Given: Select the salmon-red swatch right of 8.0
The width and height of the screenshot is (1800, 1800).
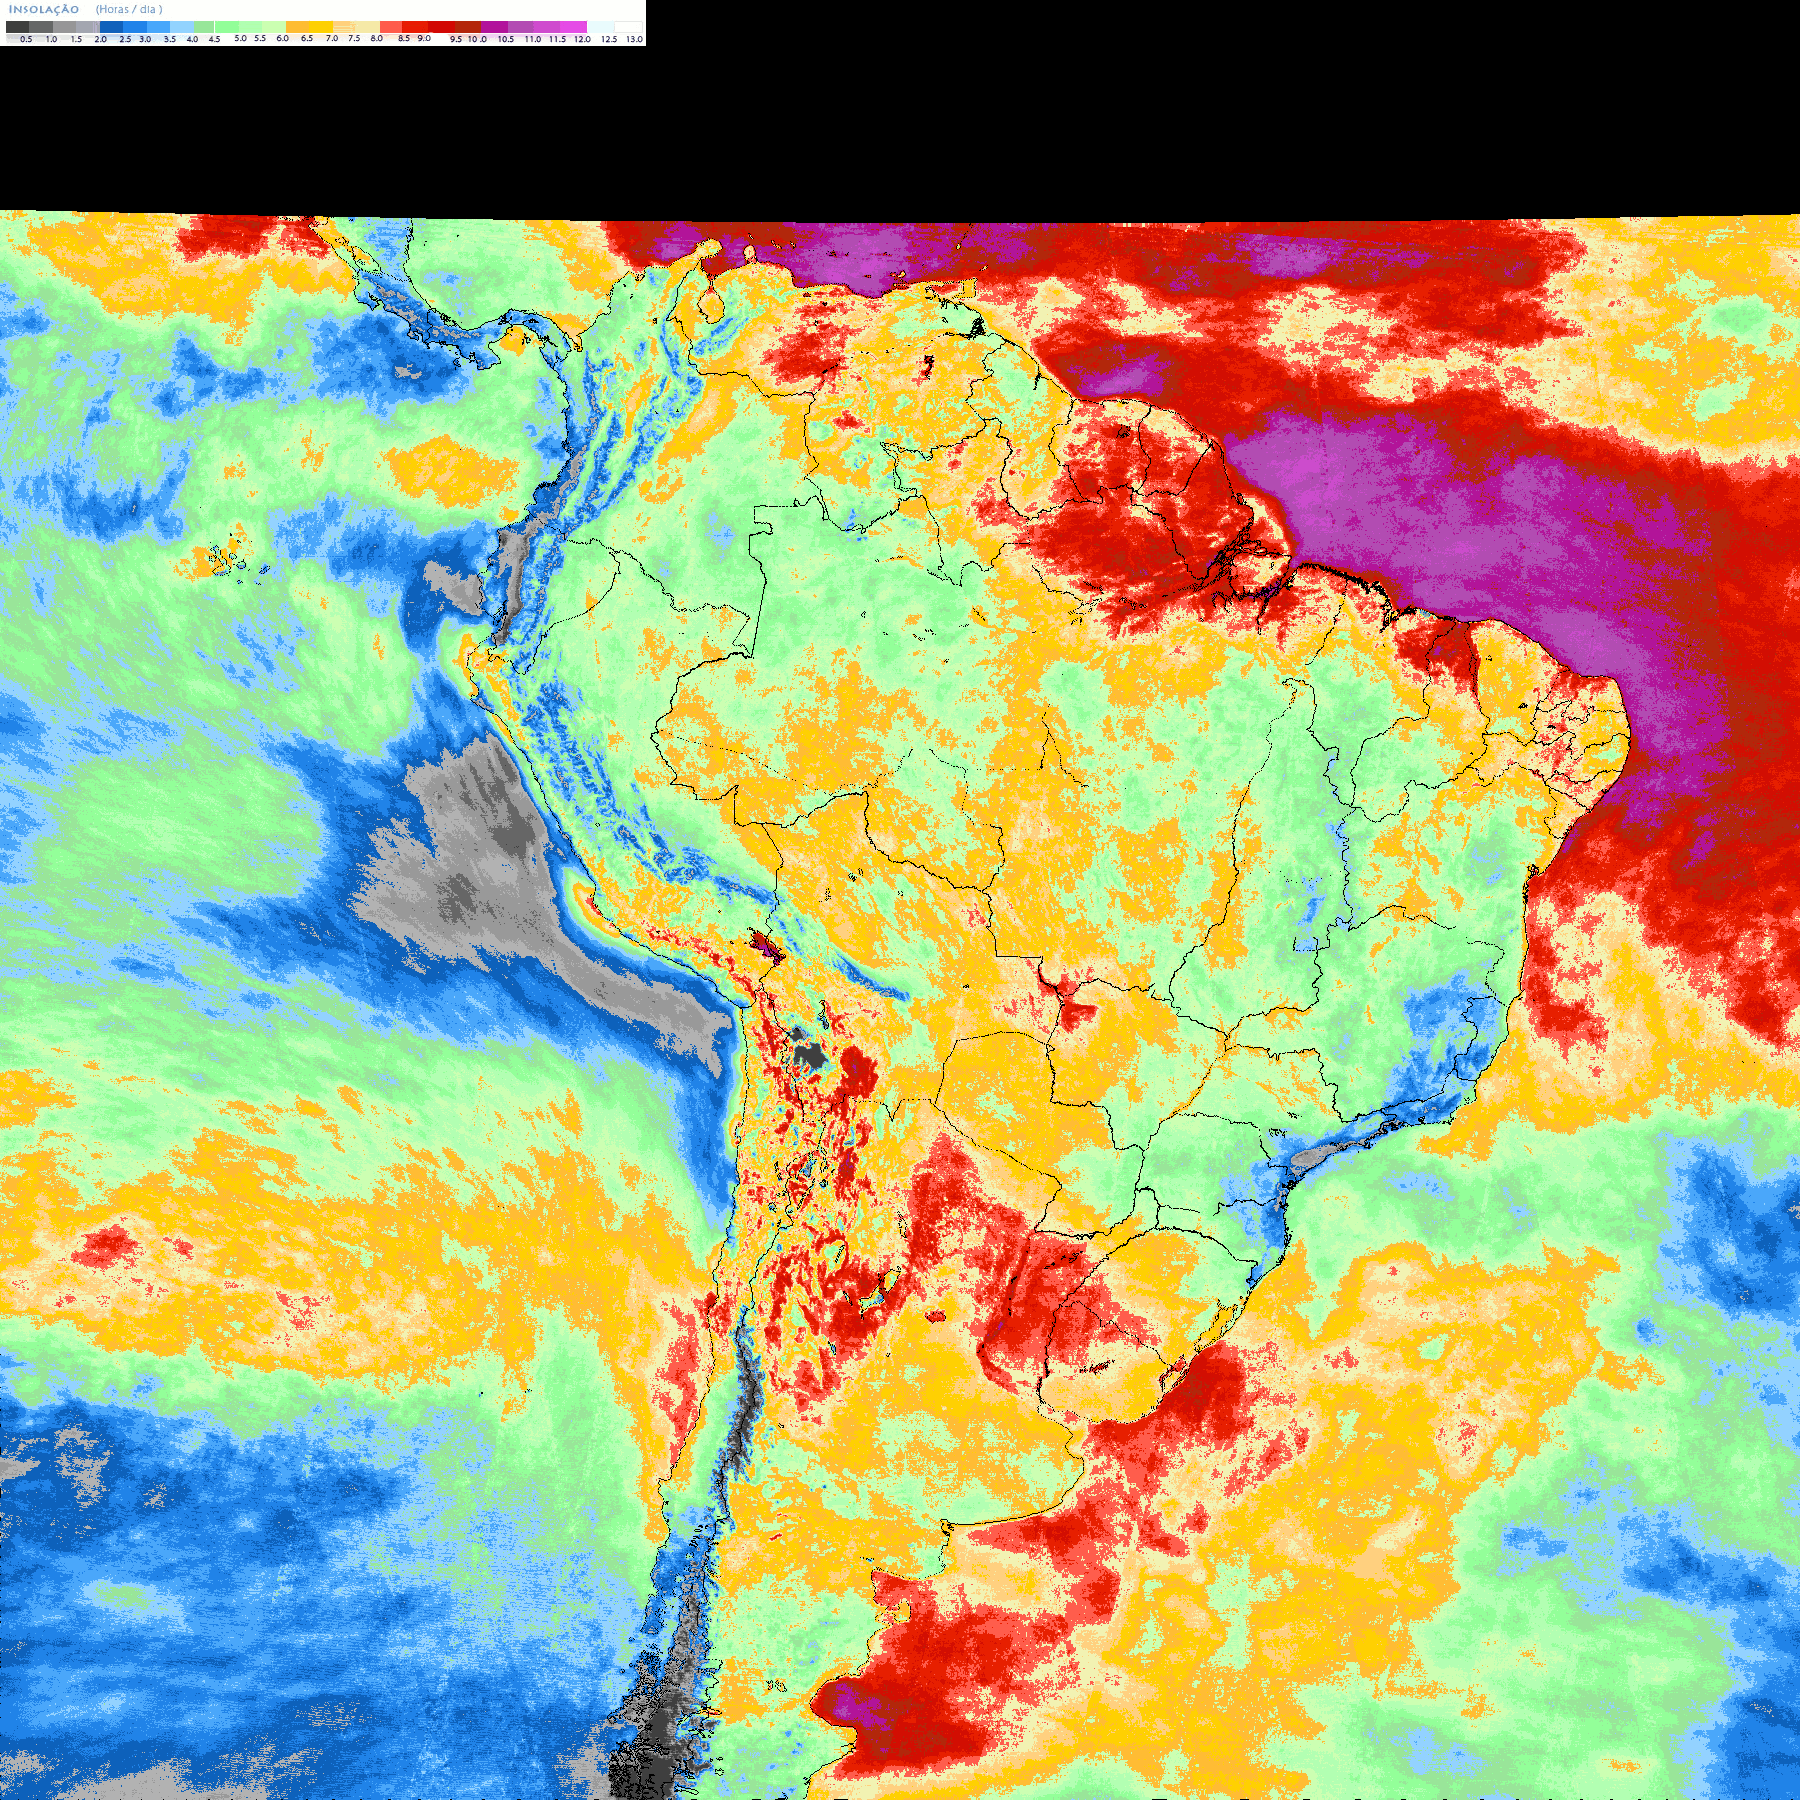Looking at the screenshot, I should (391, 27).
